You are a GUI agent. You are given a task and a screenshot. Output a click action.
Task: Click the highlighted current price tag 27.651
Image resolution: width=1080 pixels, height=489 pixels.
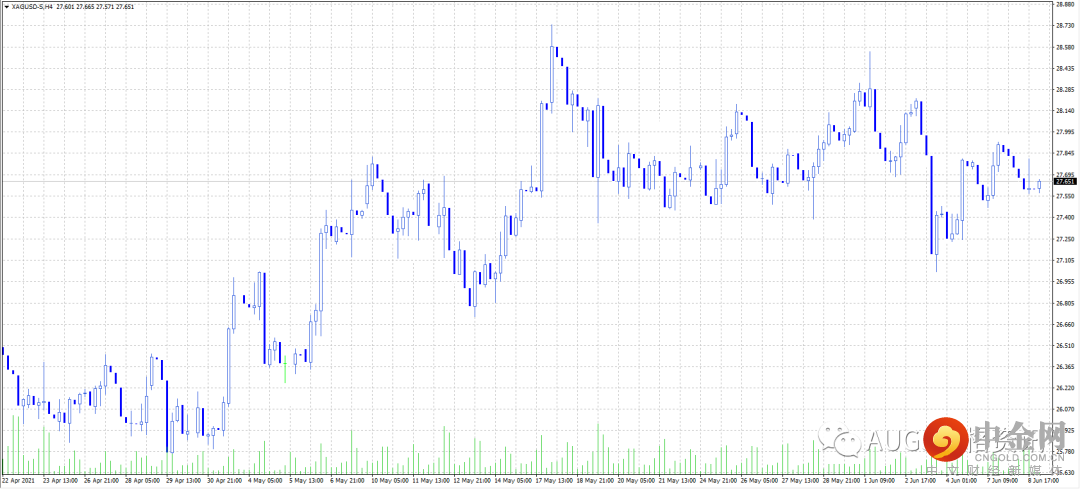click(1066, 182)
